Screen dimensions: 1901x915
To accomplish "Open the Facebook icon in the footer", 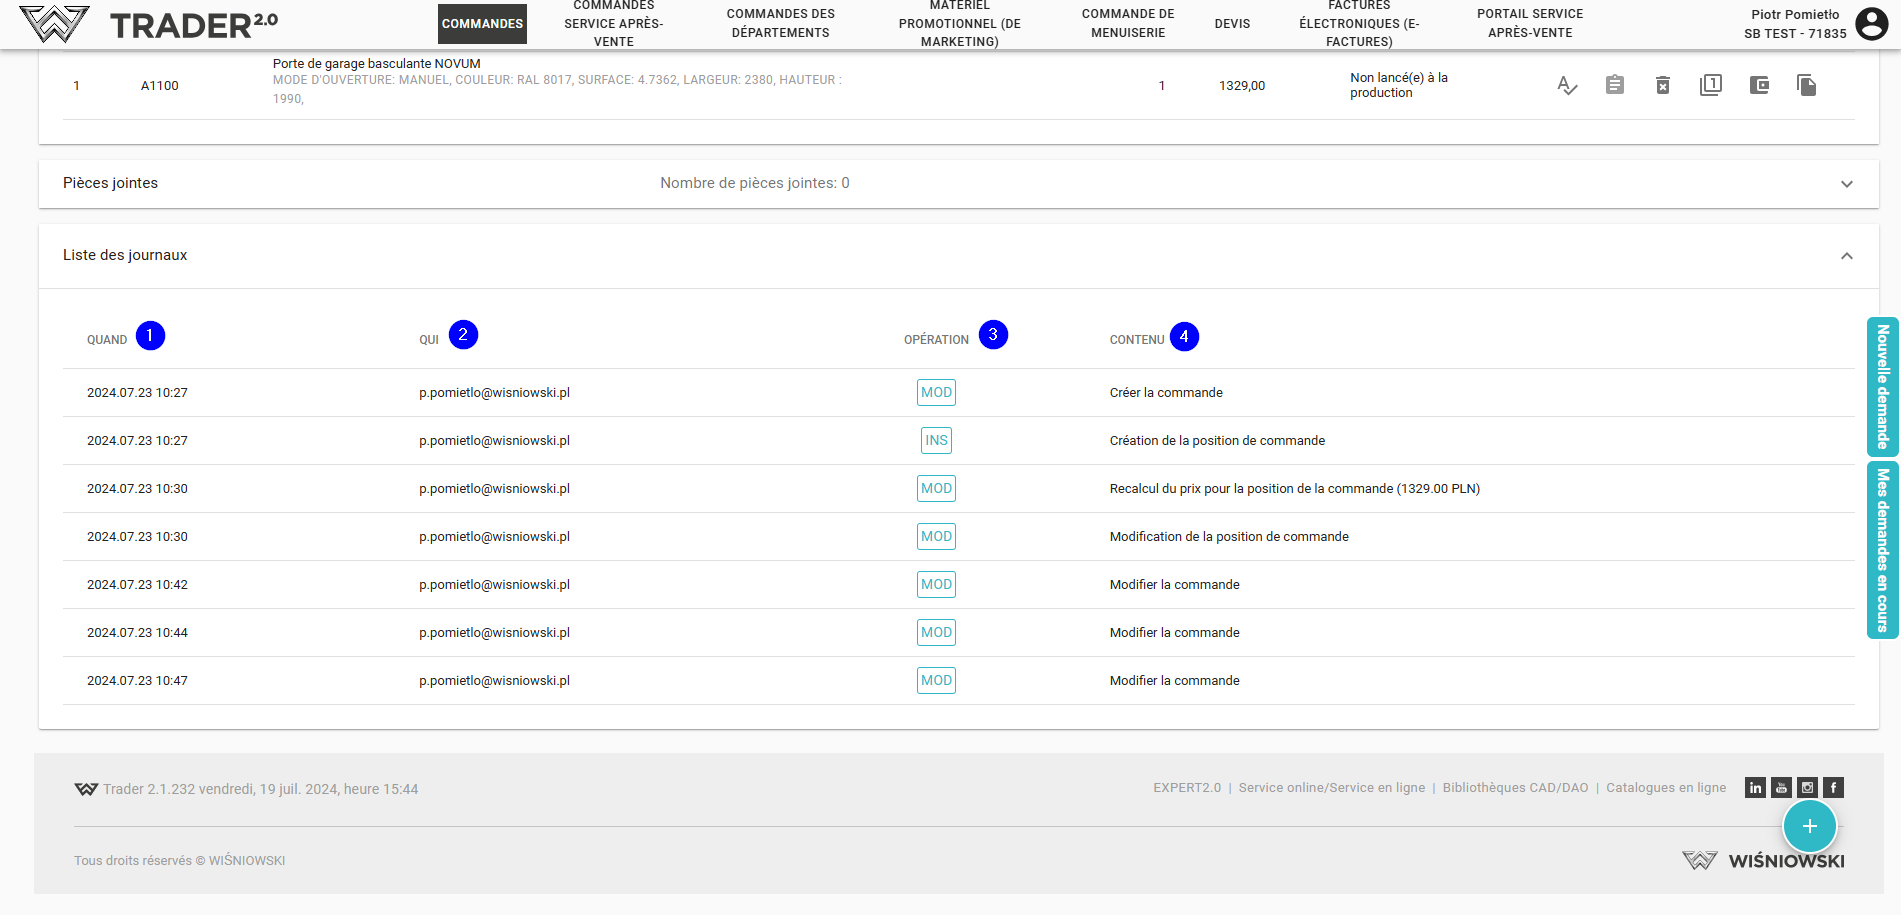I will (x=1833, y=788).
